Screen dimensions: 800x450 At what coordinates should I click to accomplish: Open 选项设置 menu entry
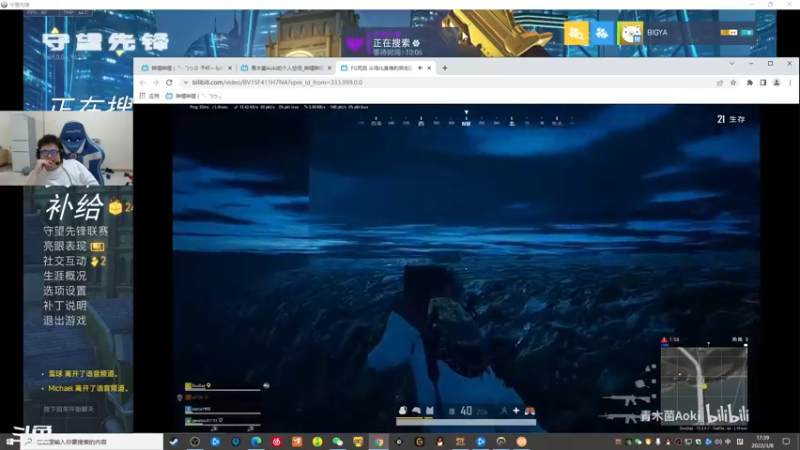[x=65, y=291]
